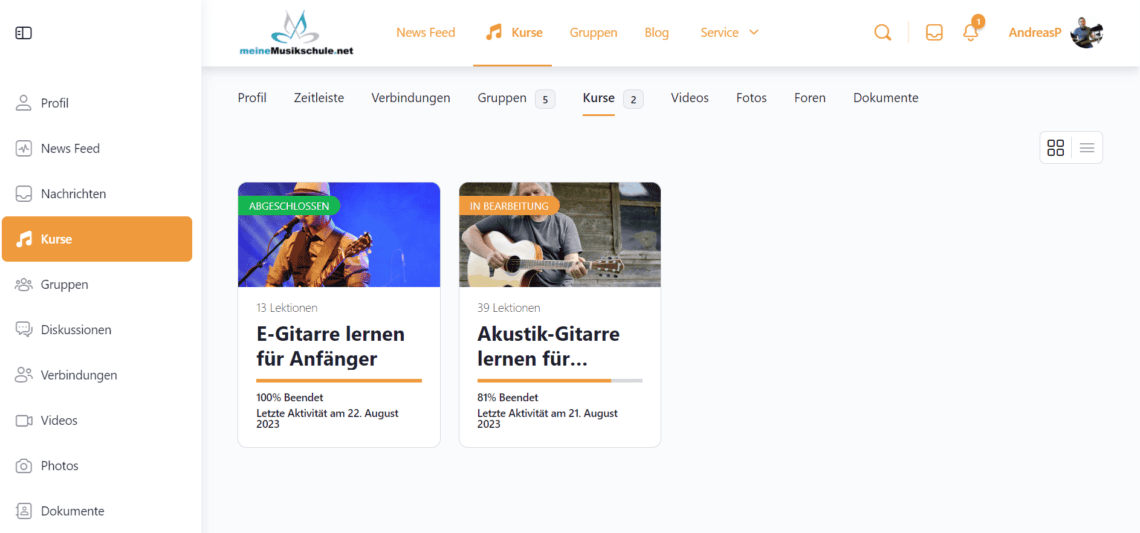Viewport: 1140px width, 533px height.
Task: Select the Kurse label in top navigation
Action: 527,33
